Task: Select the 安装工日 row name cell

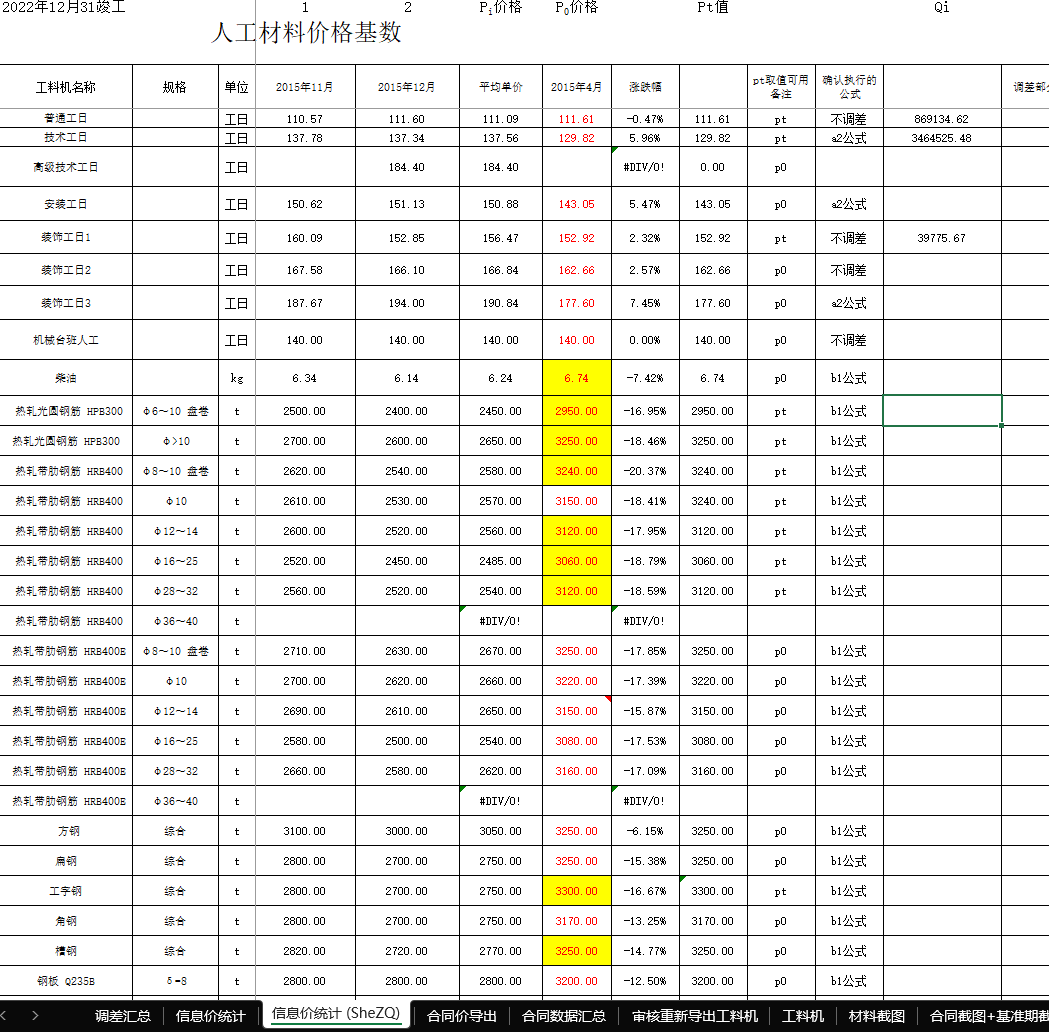Action: (66, 204)
